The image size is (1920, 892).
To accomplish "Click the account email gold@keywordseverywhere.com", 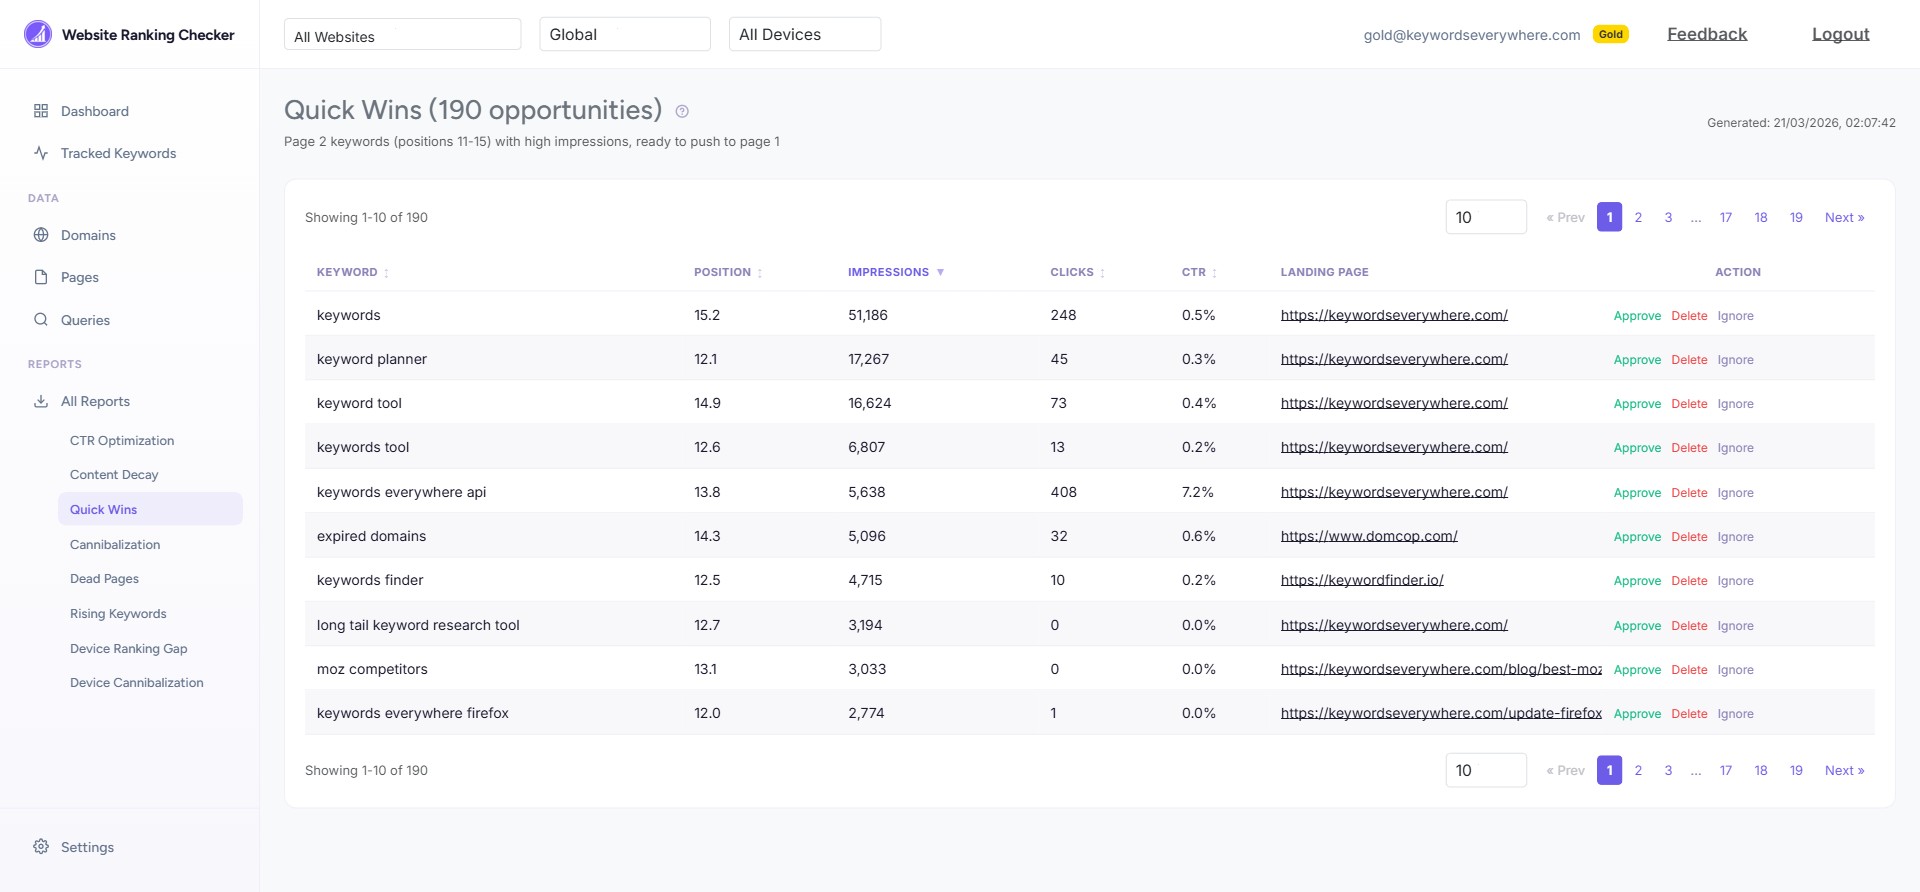I will pyautogui.click(x=1472, y=35).
